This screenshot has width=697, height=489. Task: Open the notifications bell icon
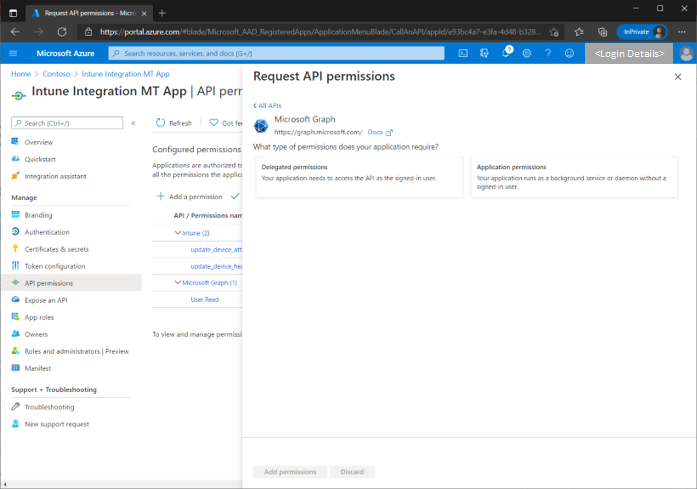[x=506, y=52]
